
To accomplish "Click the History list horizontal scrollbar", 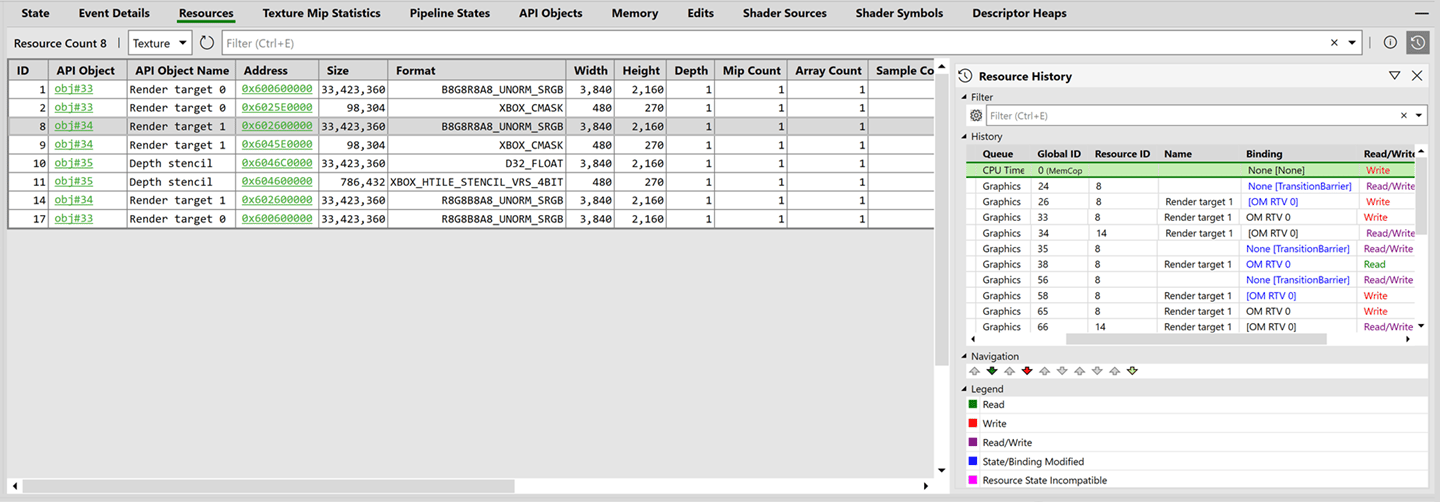I will point(1195,339).
